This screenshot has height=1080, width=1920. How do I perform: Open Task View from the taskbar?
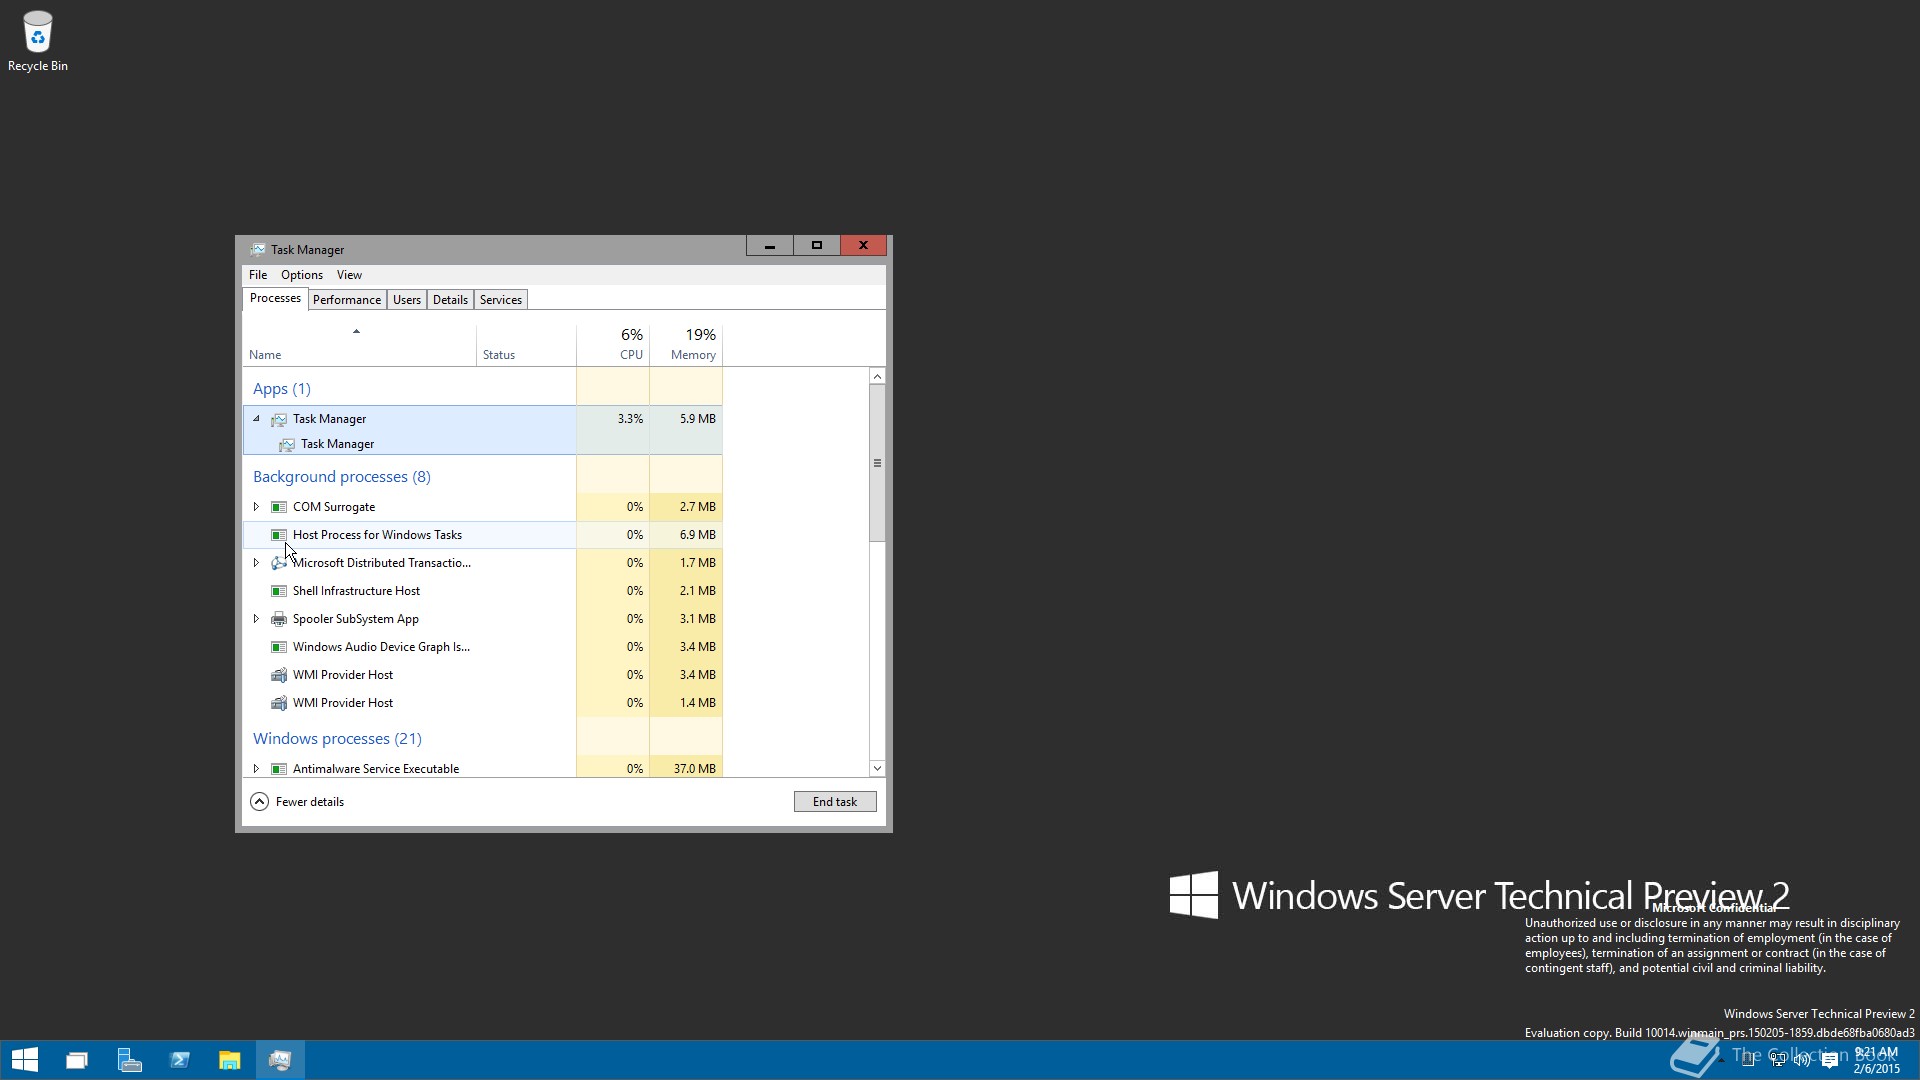77,1060
